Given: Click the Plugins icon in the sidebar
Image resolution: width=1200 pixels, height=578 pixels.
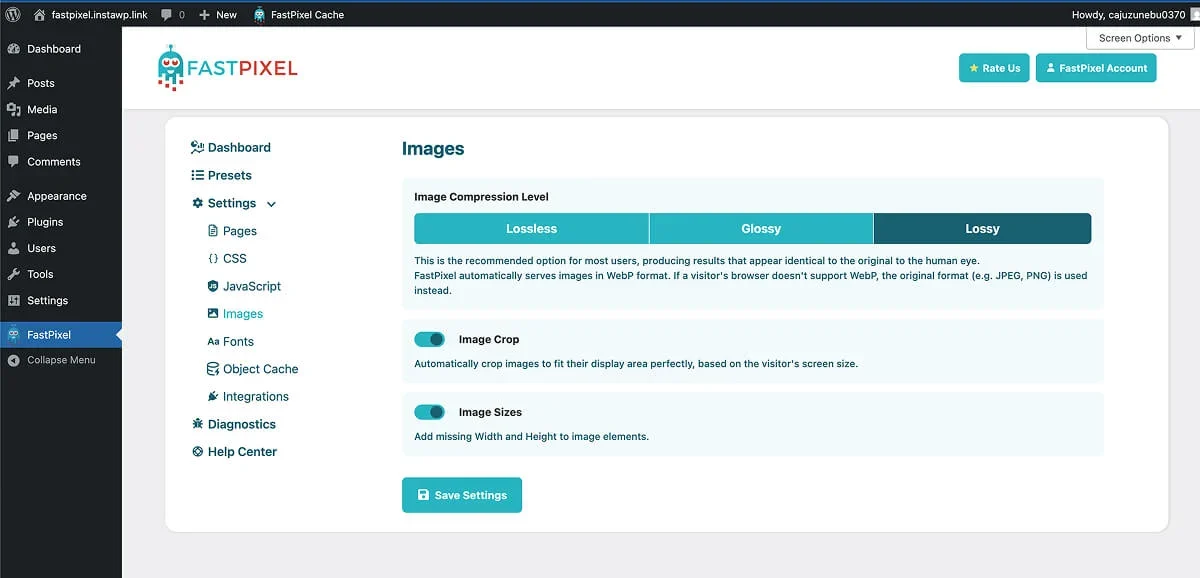Looking at the screenshot, I should point(14,222).
